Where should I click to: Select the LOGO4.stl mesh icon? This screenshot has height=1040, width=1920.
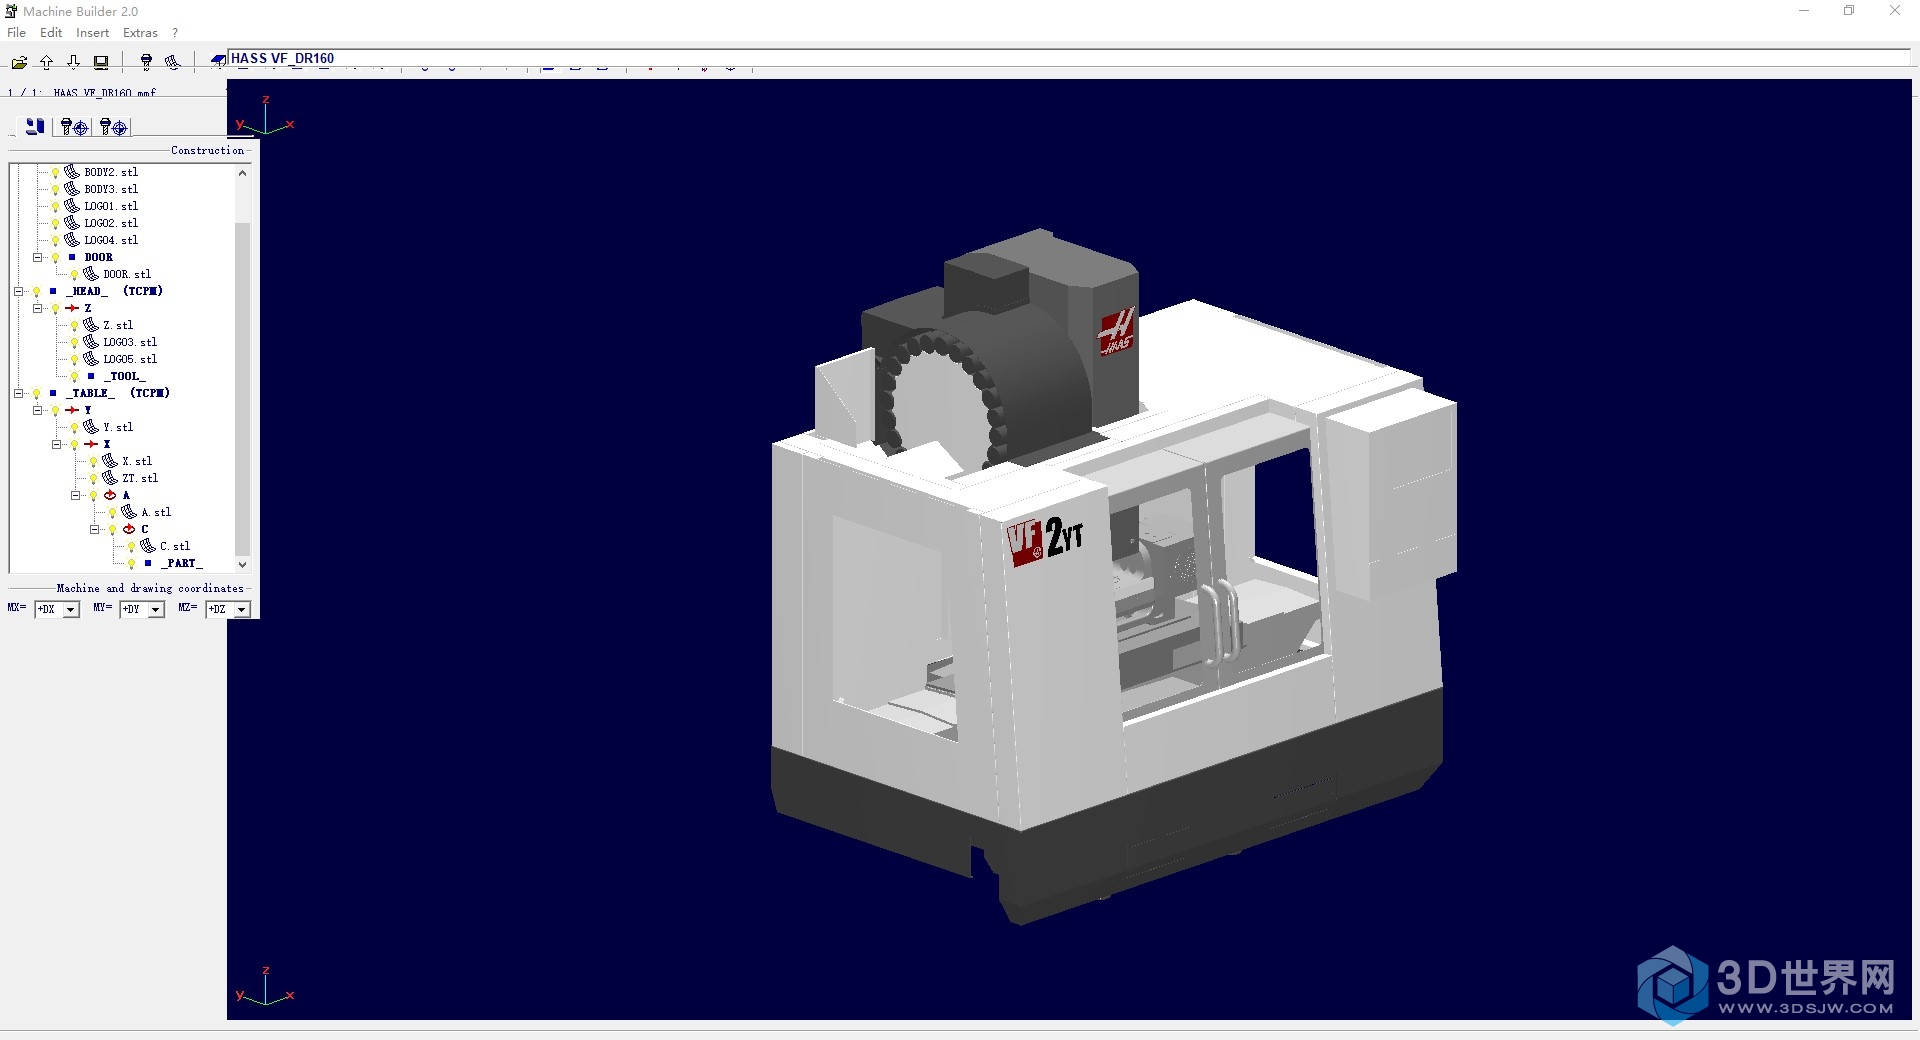coord(72,240)
